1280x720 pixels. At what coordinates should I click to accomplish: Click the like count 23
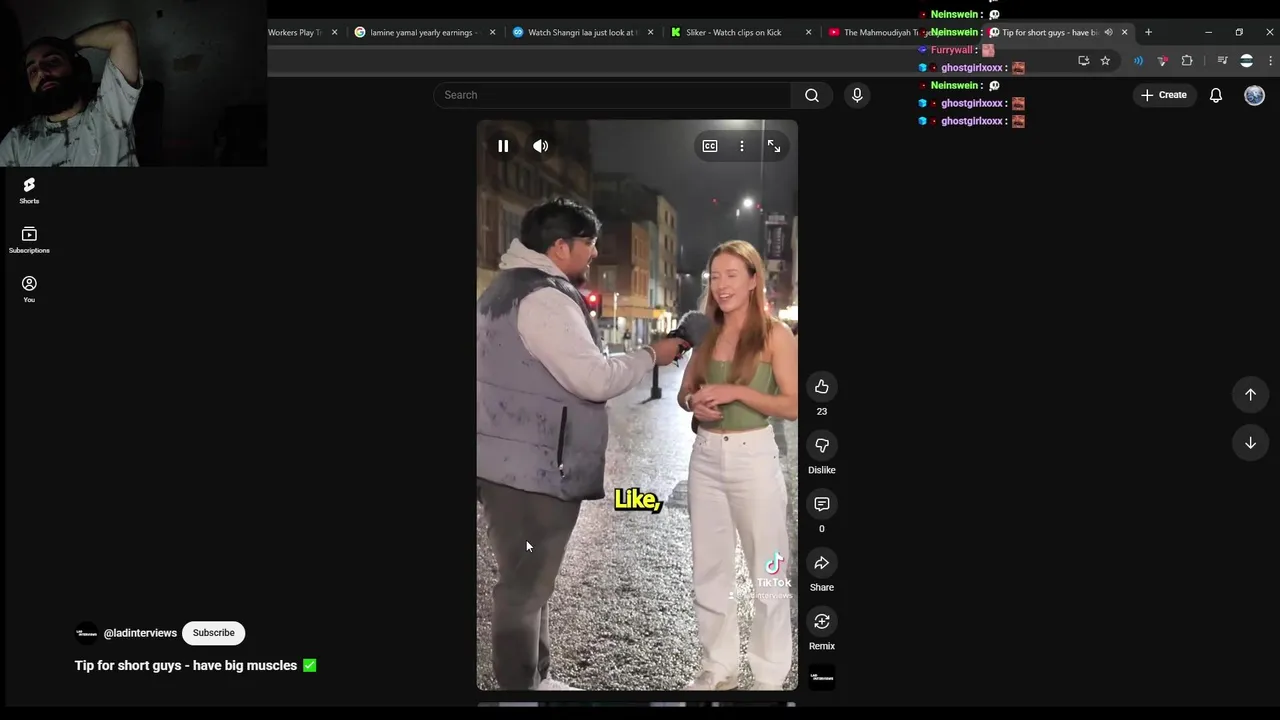822,411
